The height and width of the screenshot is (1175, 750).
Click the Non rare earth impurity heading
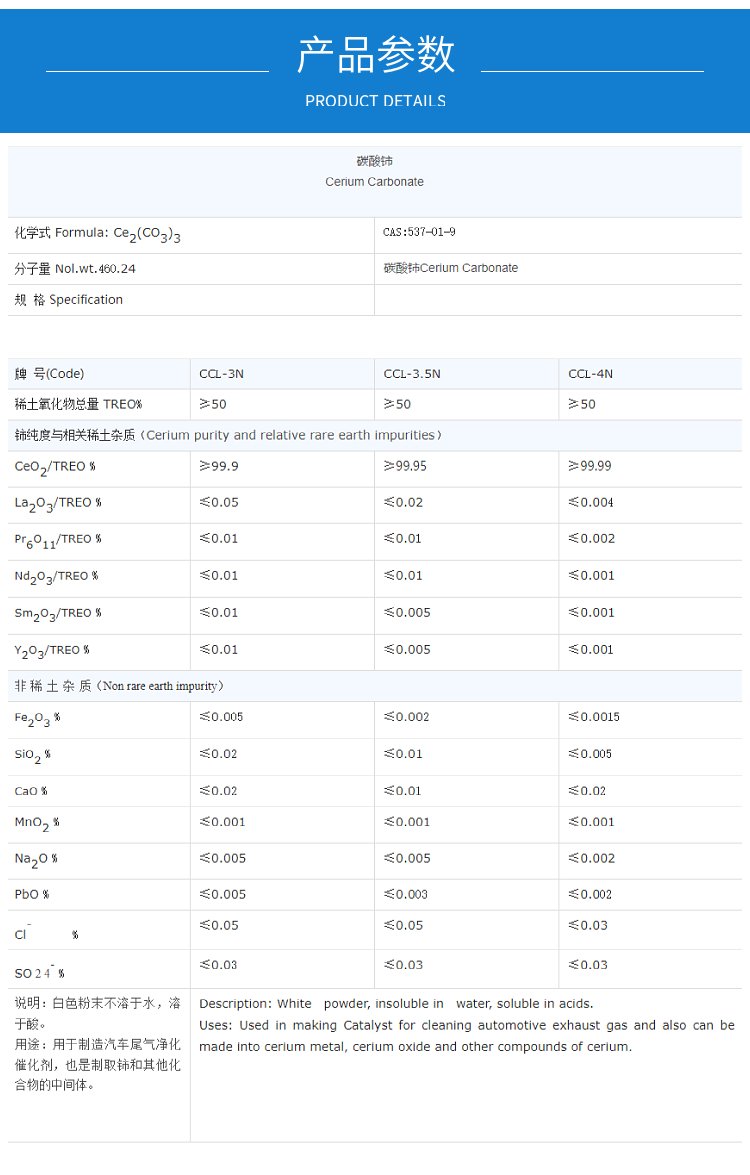click(119, 686)
